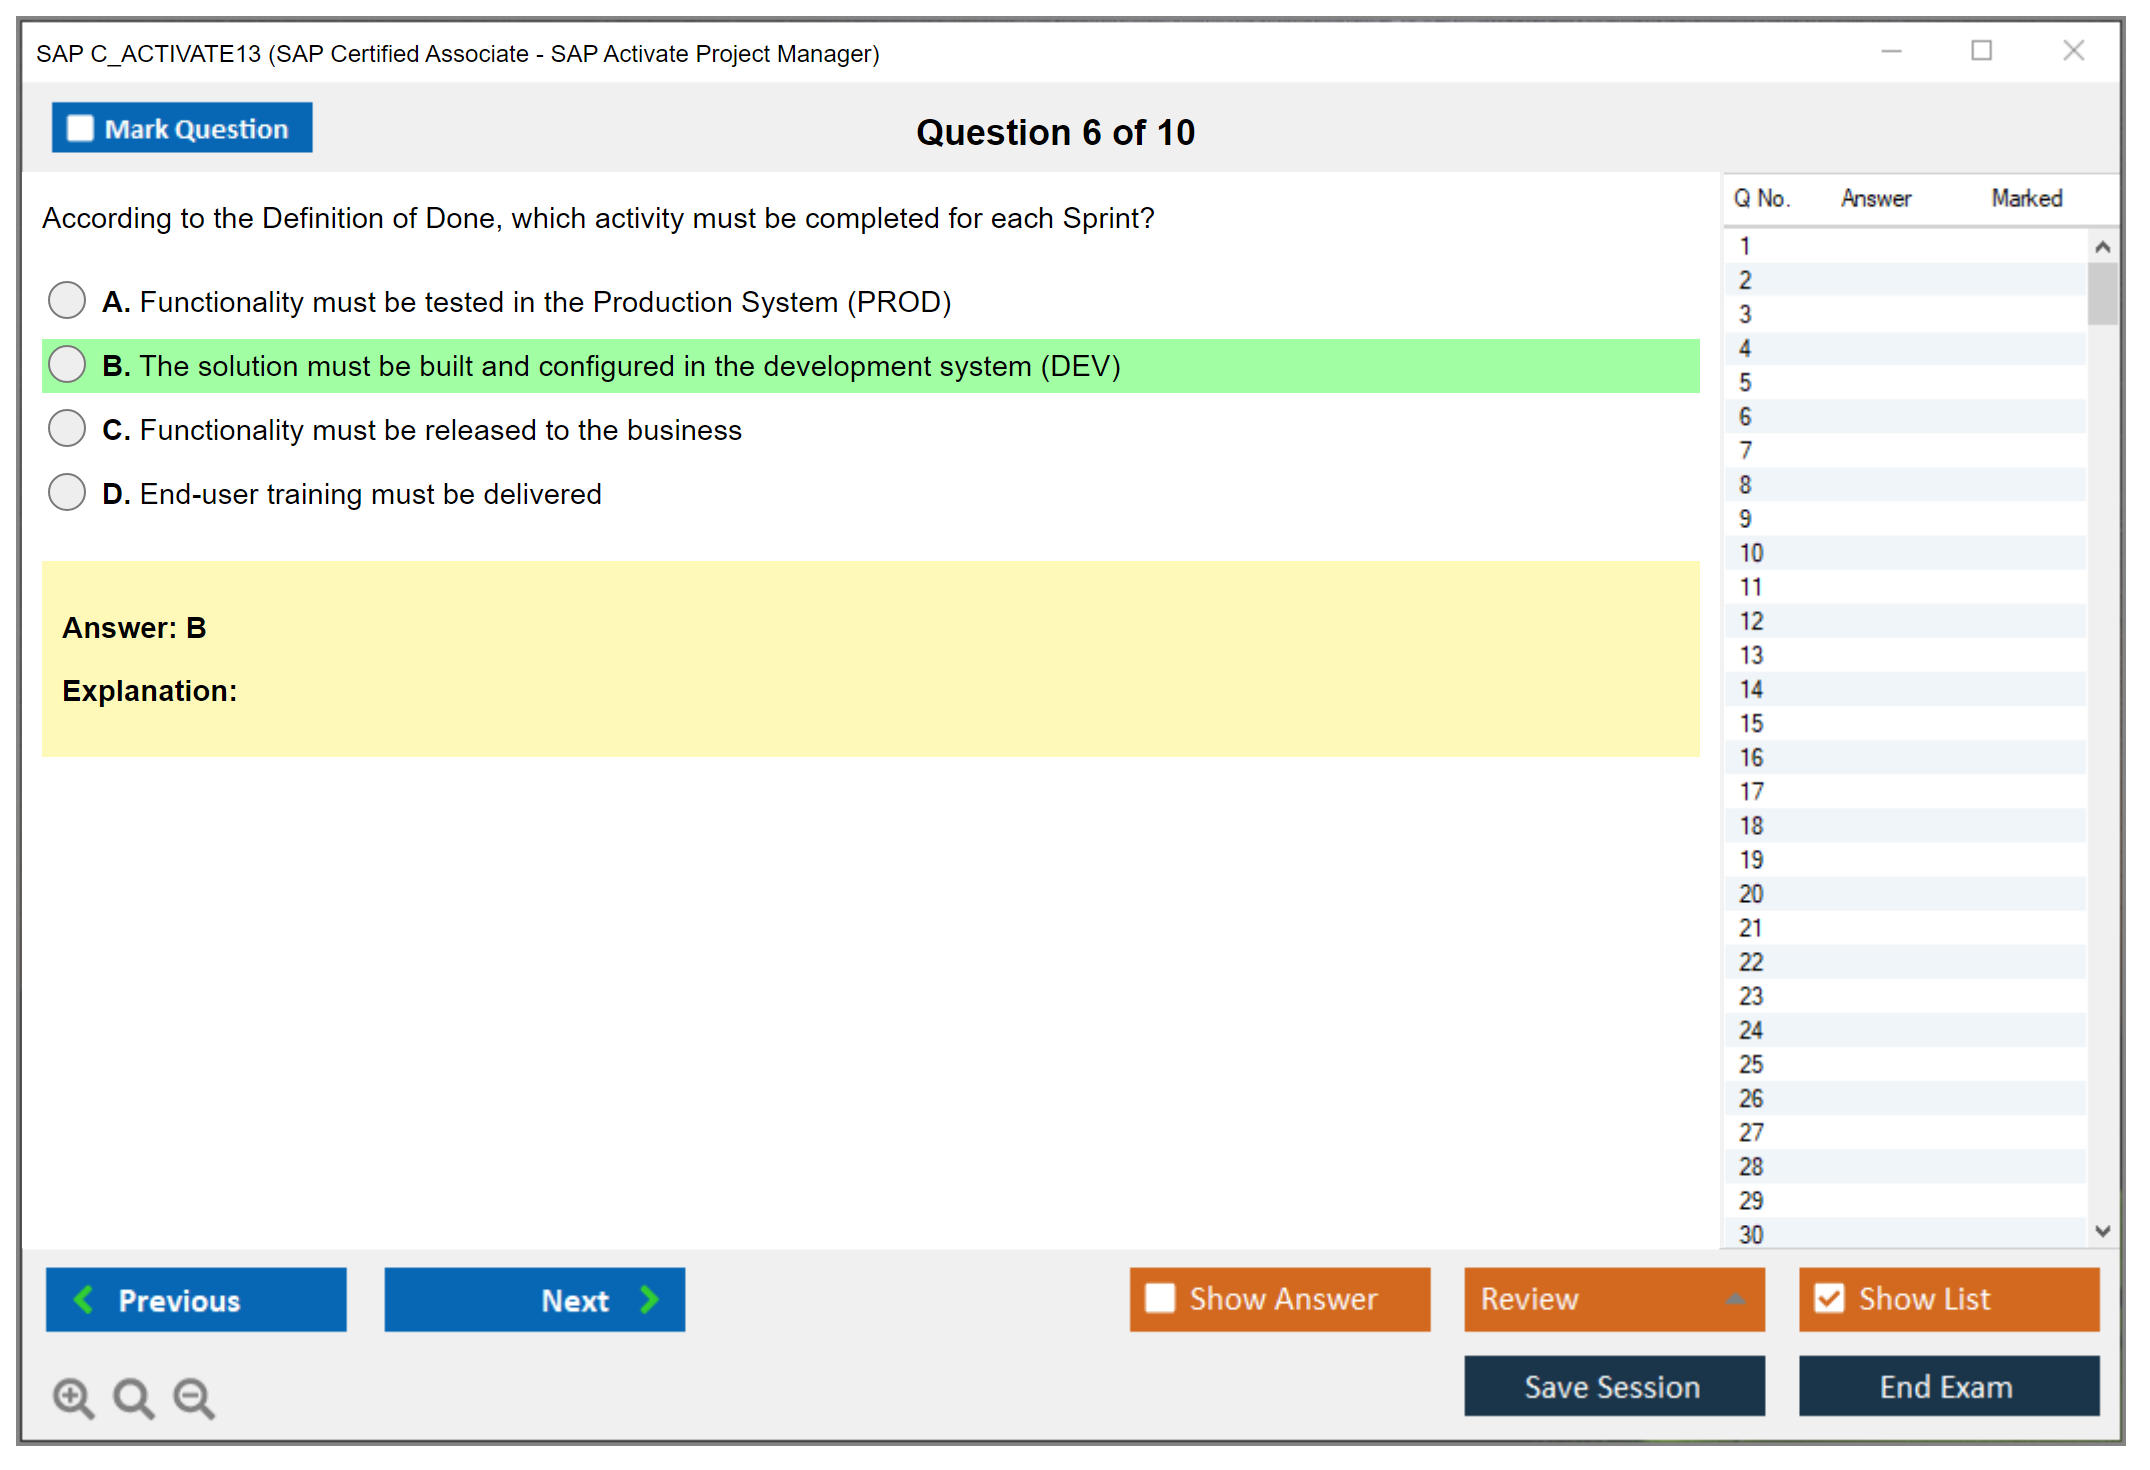Choose option D End-user training
This screenshot has height=1470, width=2150.
[x=67, y=492]
